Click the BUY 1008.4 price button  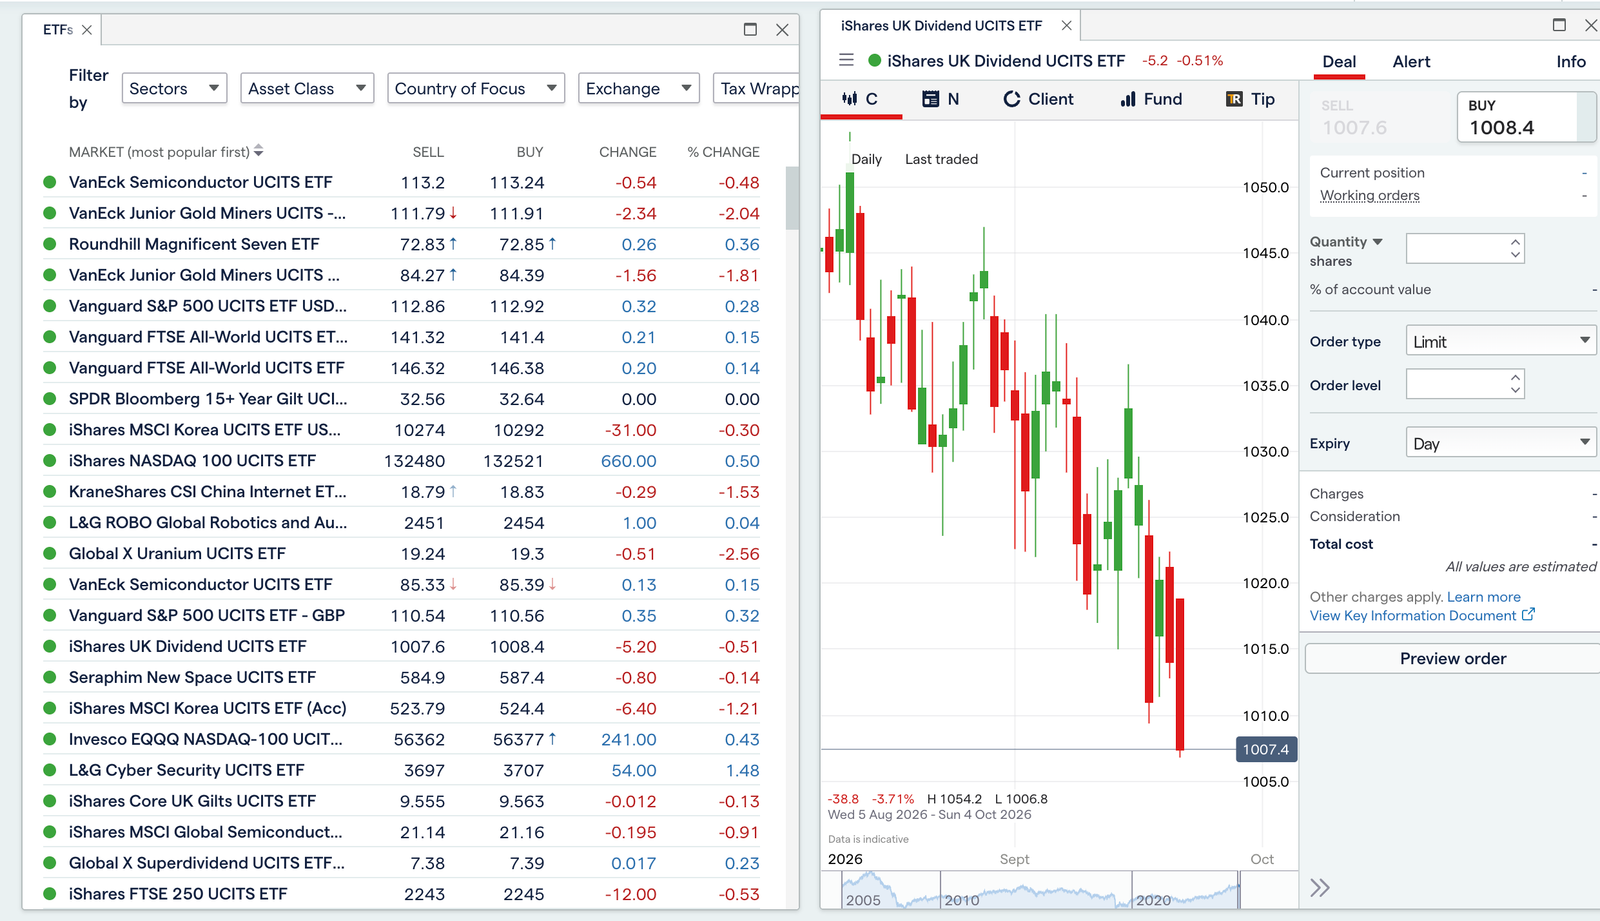[x=1526, y=118]
